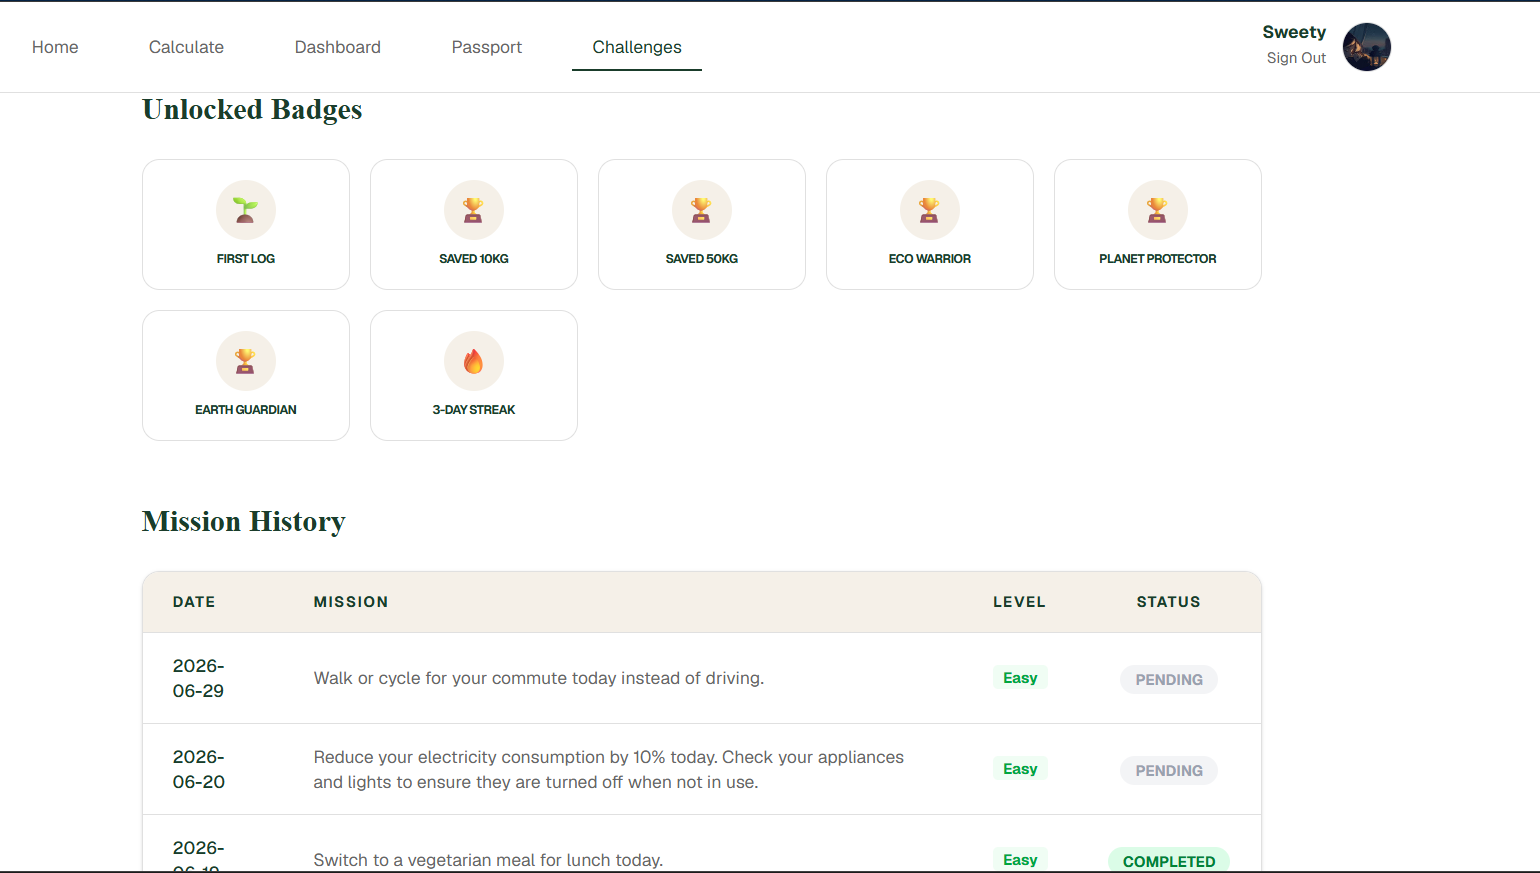
Task: Click the Planet Protector trophy icon
Action: (1158, 210)
